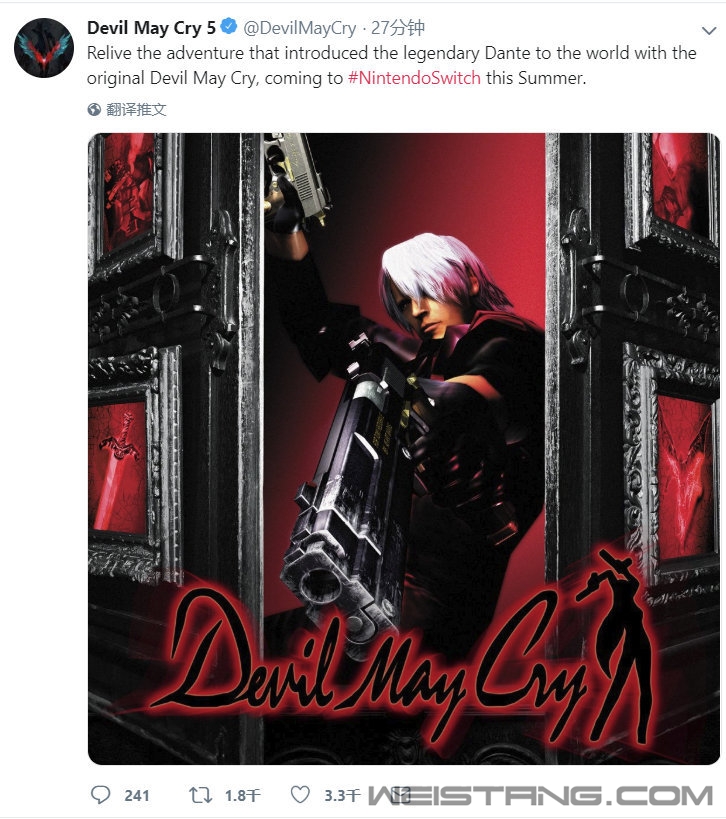
Task: Open the Devil May Cry 5 profile avatar
Action: (44, 48)
